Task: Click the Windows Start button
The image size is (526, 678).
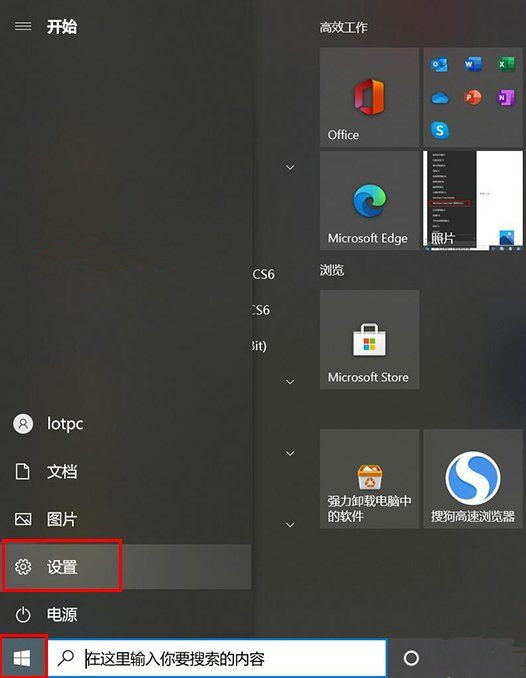Action: pyautogui.click(x=22, y=658)
